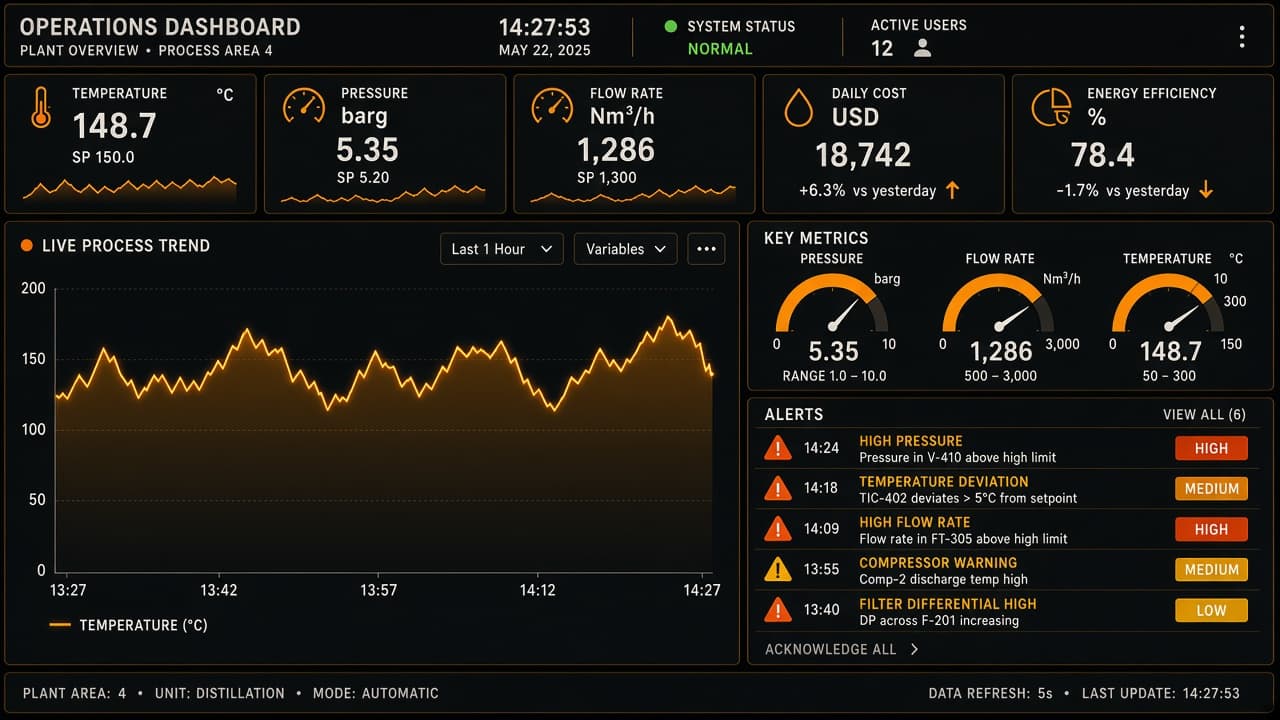The image size is (1280, 720).
Task: Select the Compressor Warning alert title
Action: tap(938, 563)
